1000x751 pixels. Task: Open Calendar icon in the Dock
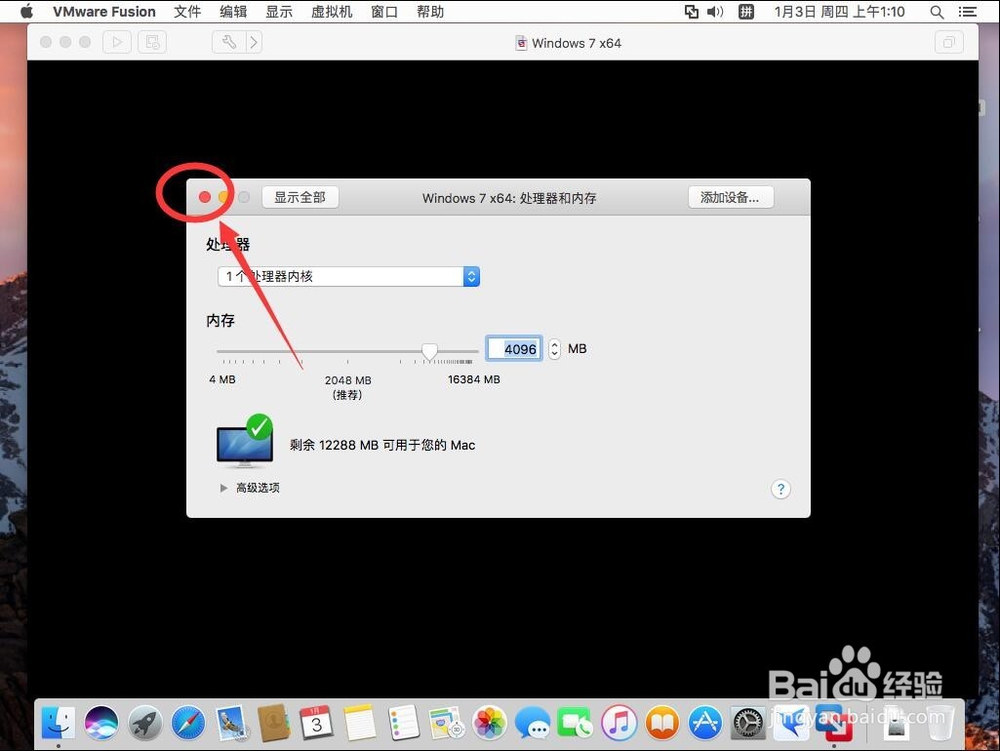pyautogui.click(x=317, y=723)
